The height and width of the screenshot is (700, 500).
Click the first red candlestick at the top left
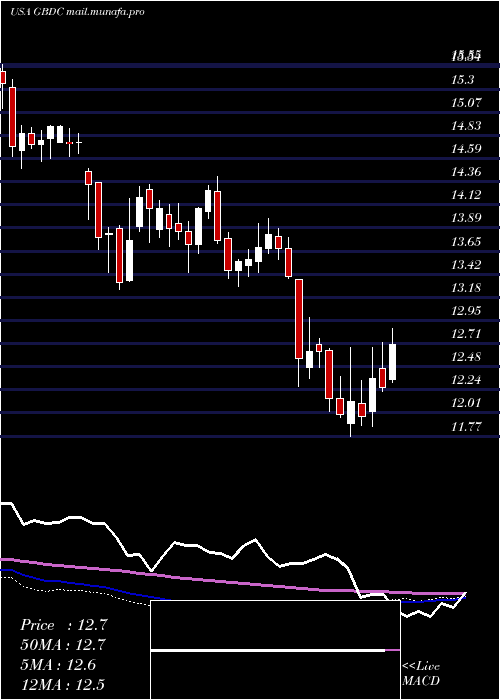(x=3, y=77)
